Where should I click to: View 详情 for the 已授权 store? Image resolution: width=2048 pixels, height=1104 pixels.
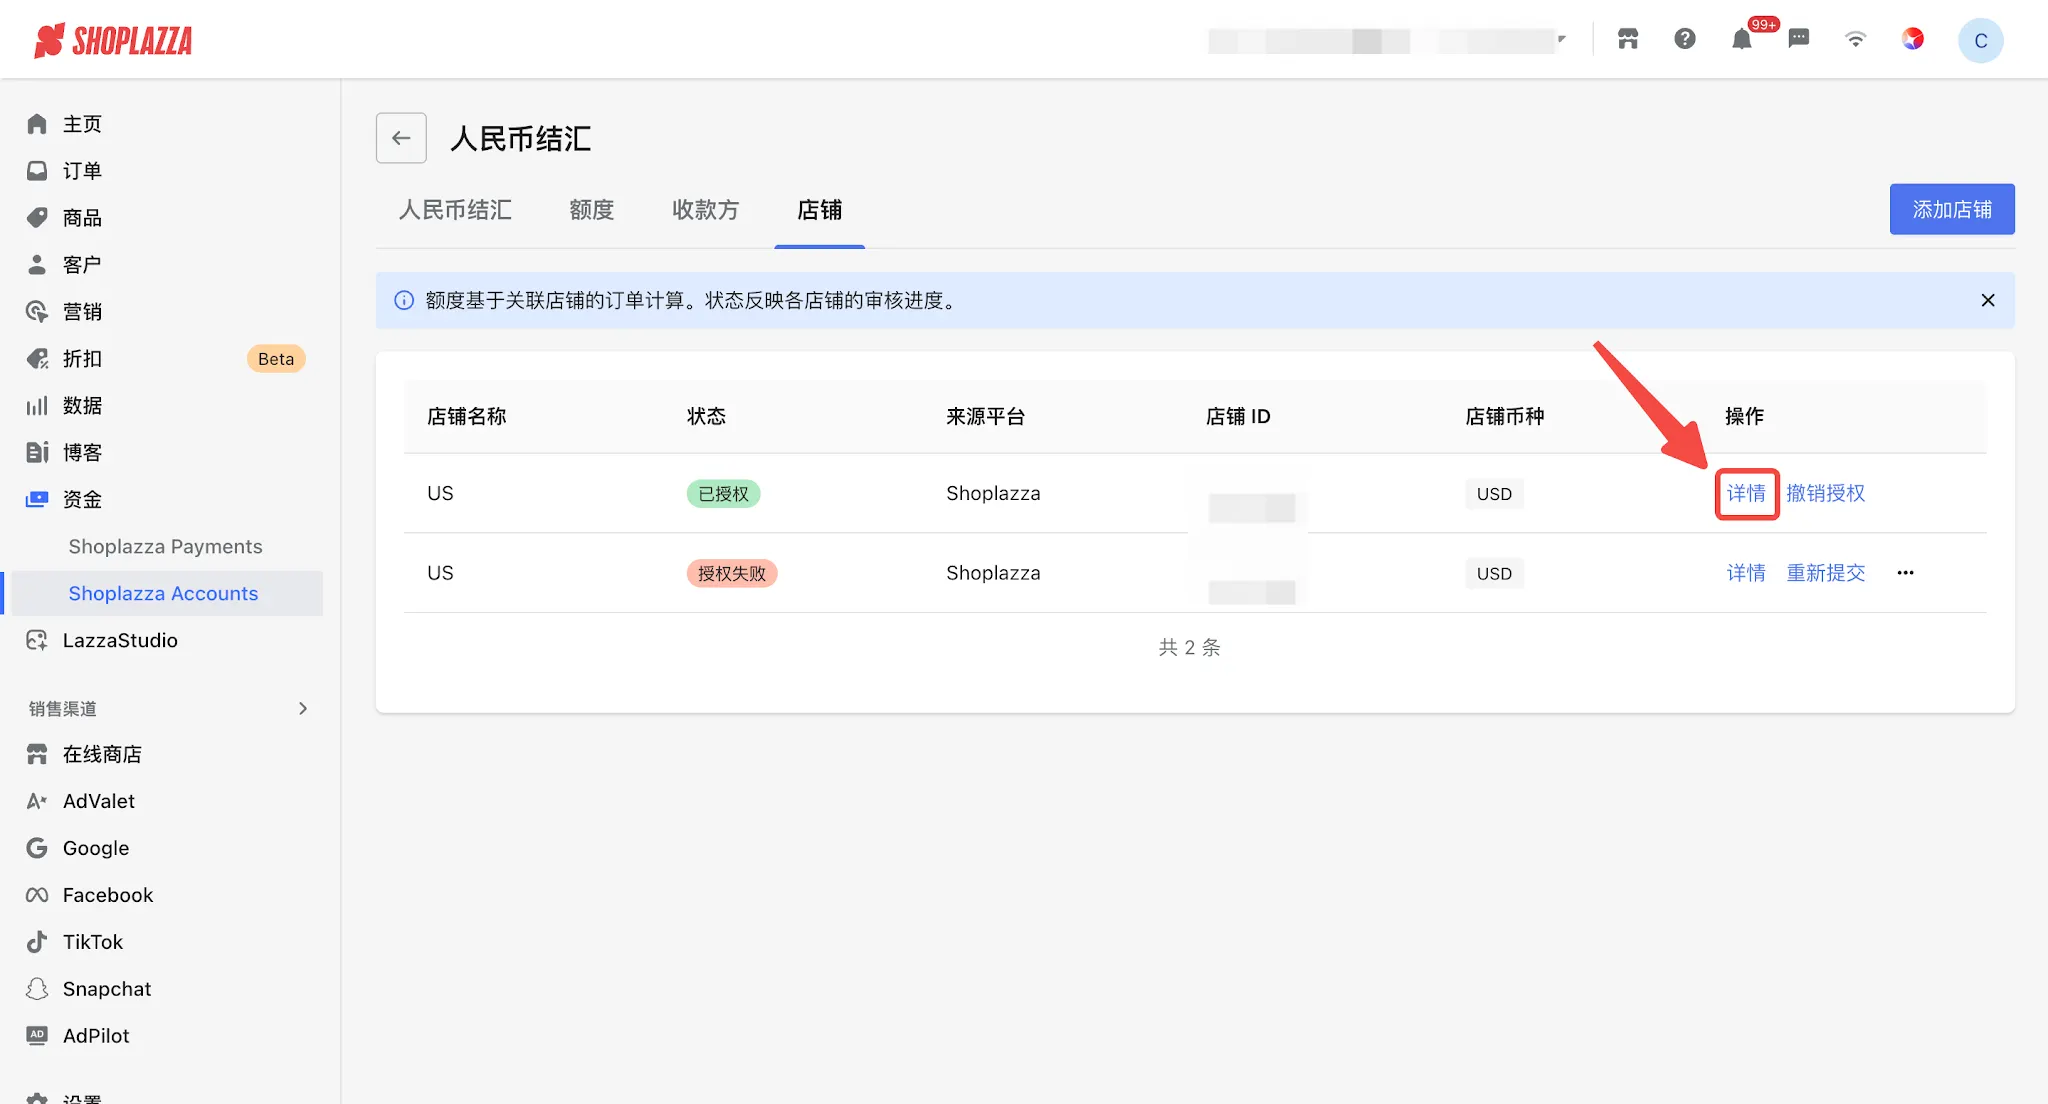pos(1746,493)
